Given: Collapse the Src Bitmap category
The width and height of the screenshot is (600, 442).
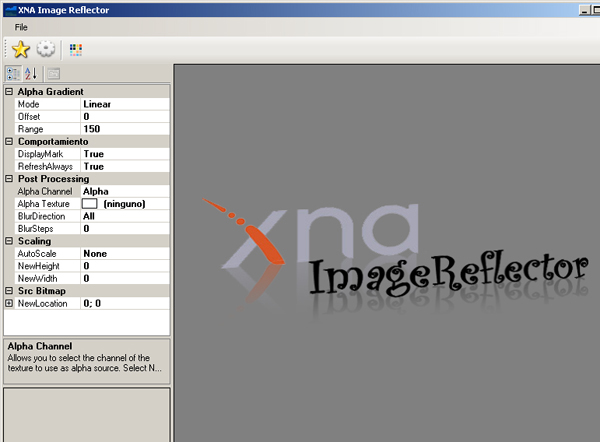Looking at the screenshot, I should coord(9,291).
